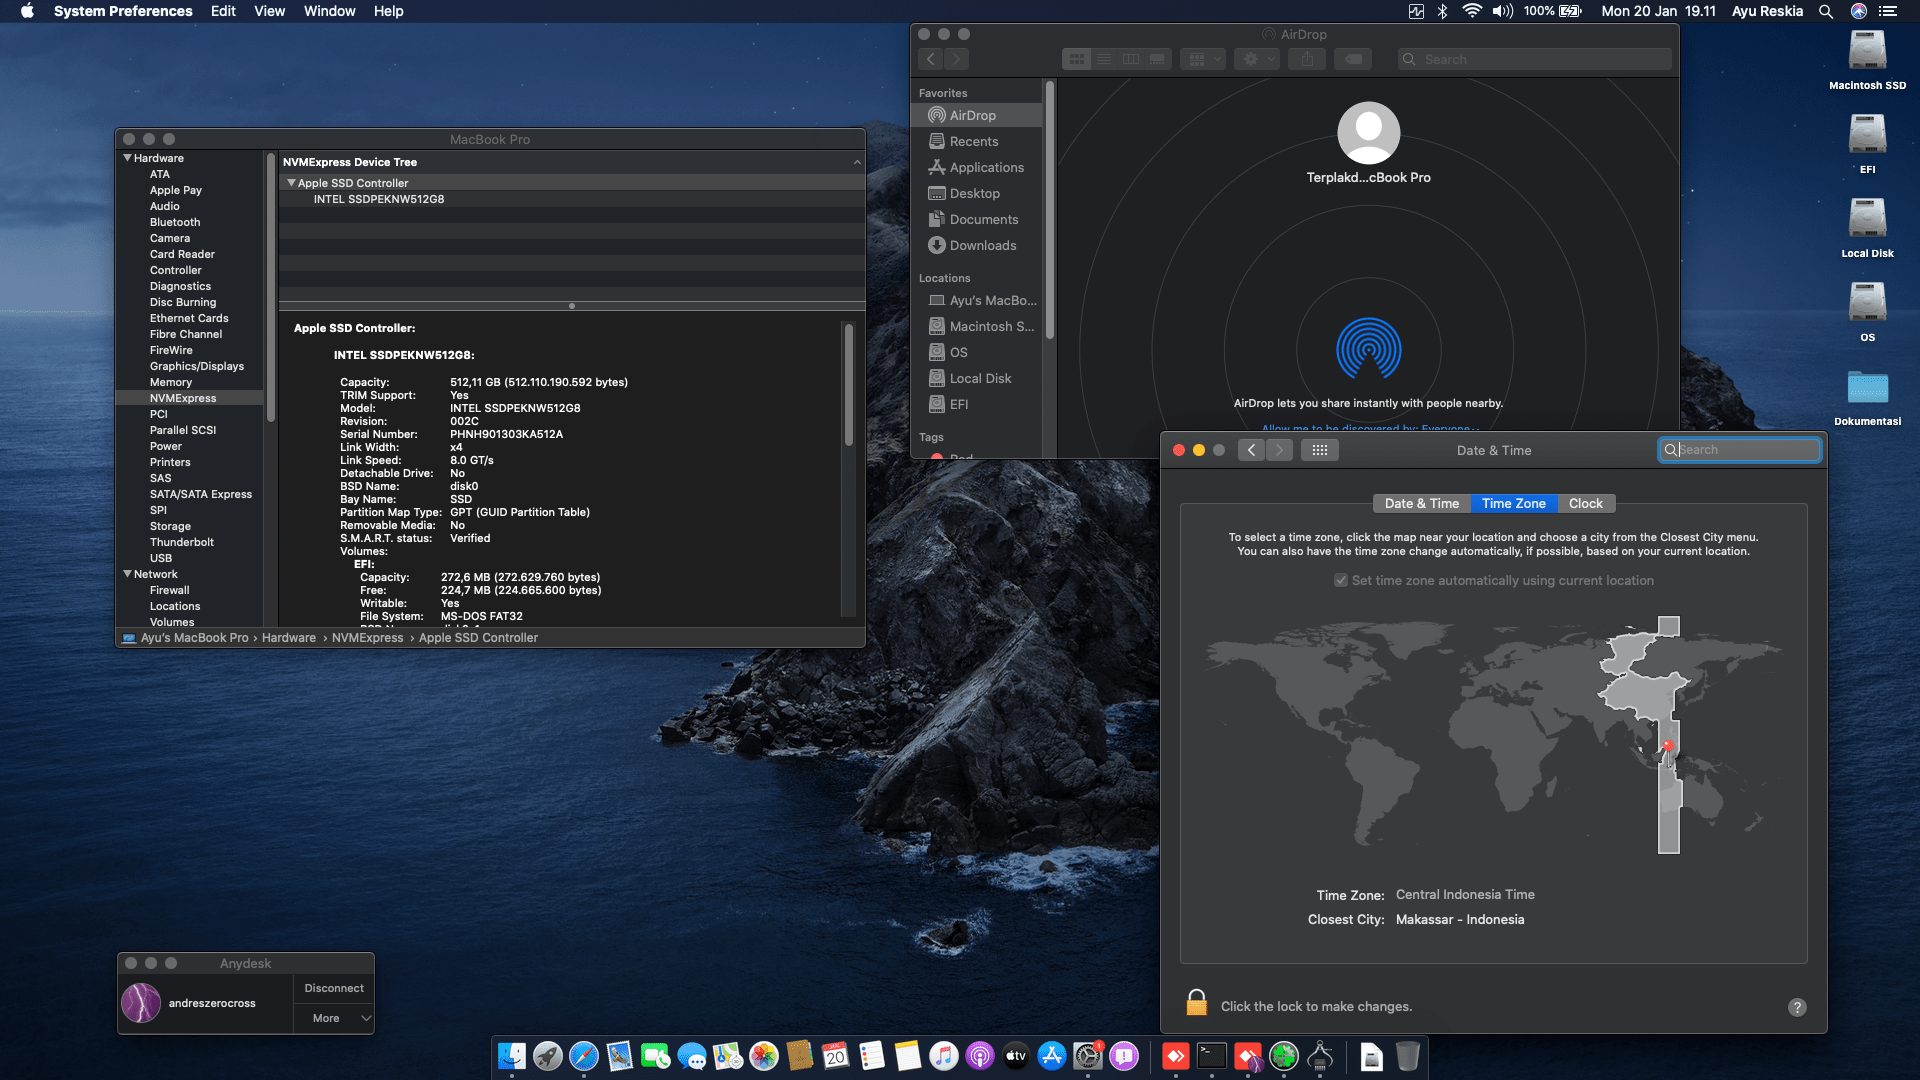This screenshot has height=1080, width=1920.
Task: Switch Finder to list view
Action: point(1104,59)
